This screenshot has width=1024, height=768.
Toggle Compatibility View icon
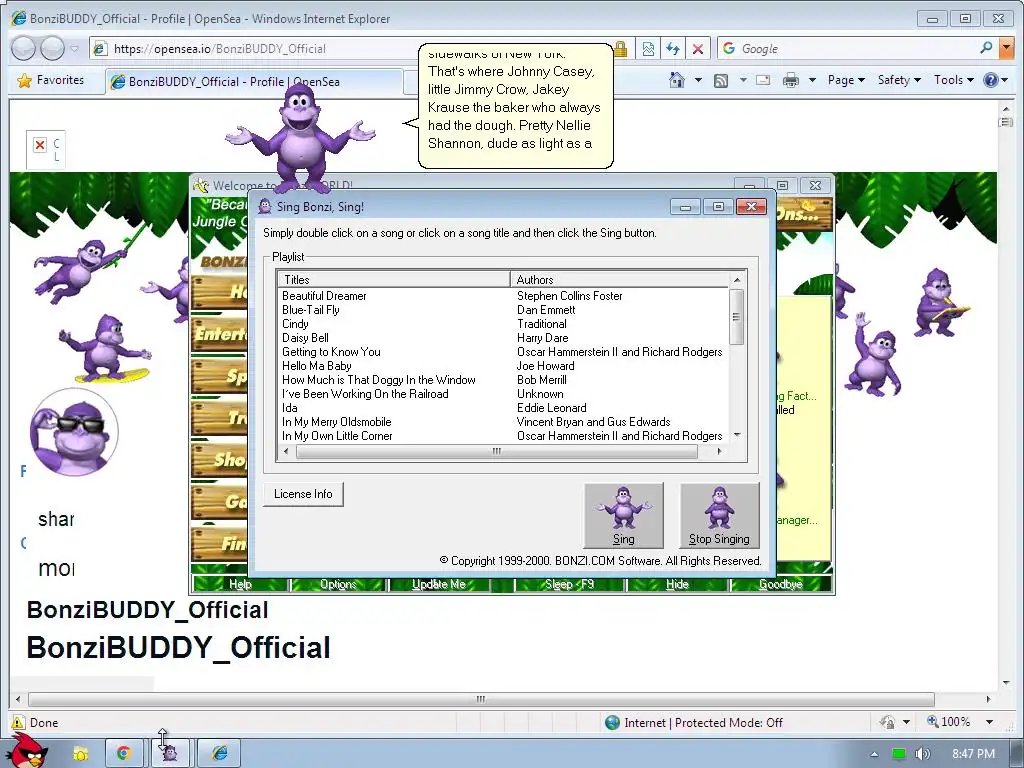(x=648, y=49)
